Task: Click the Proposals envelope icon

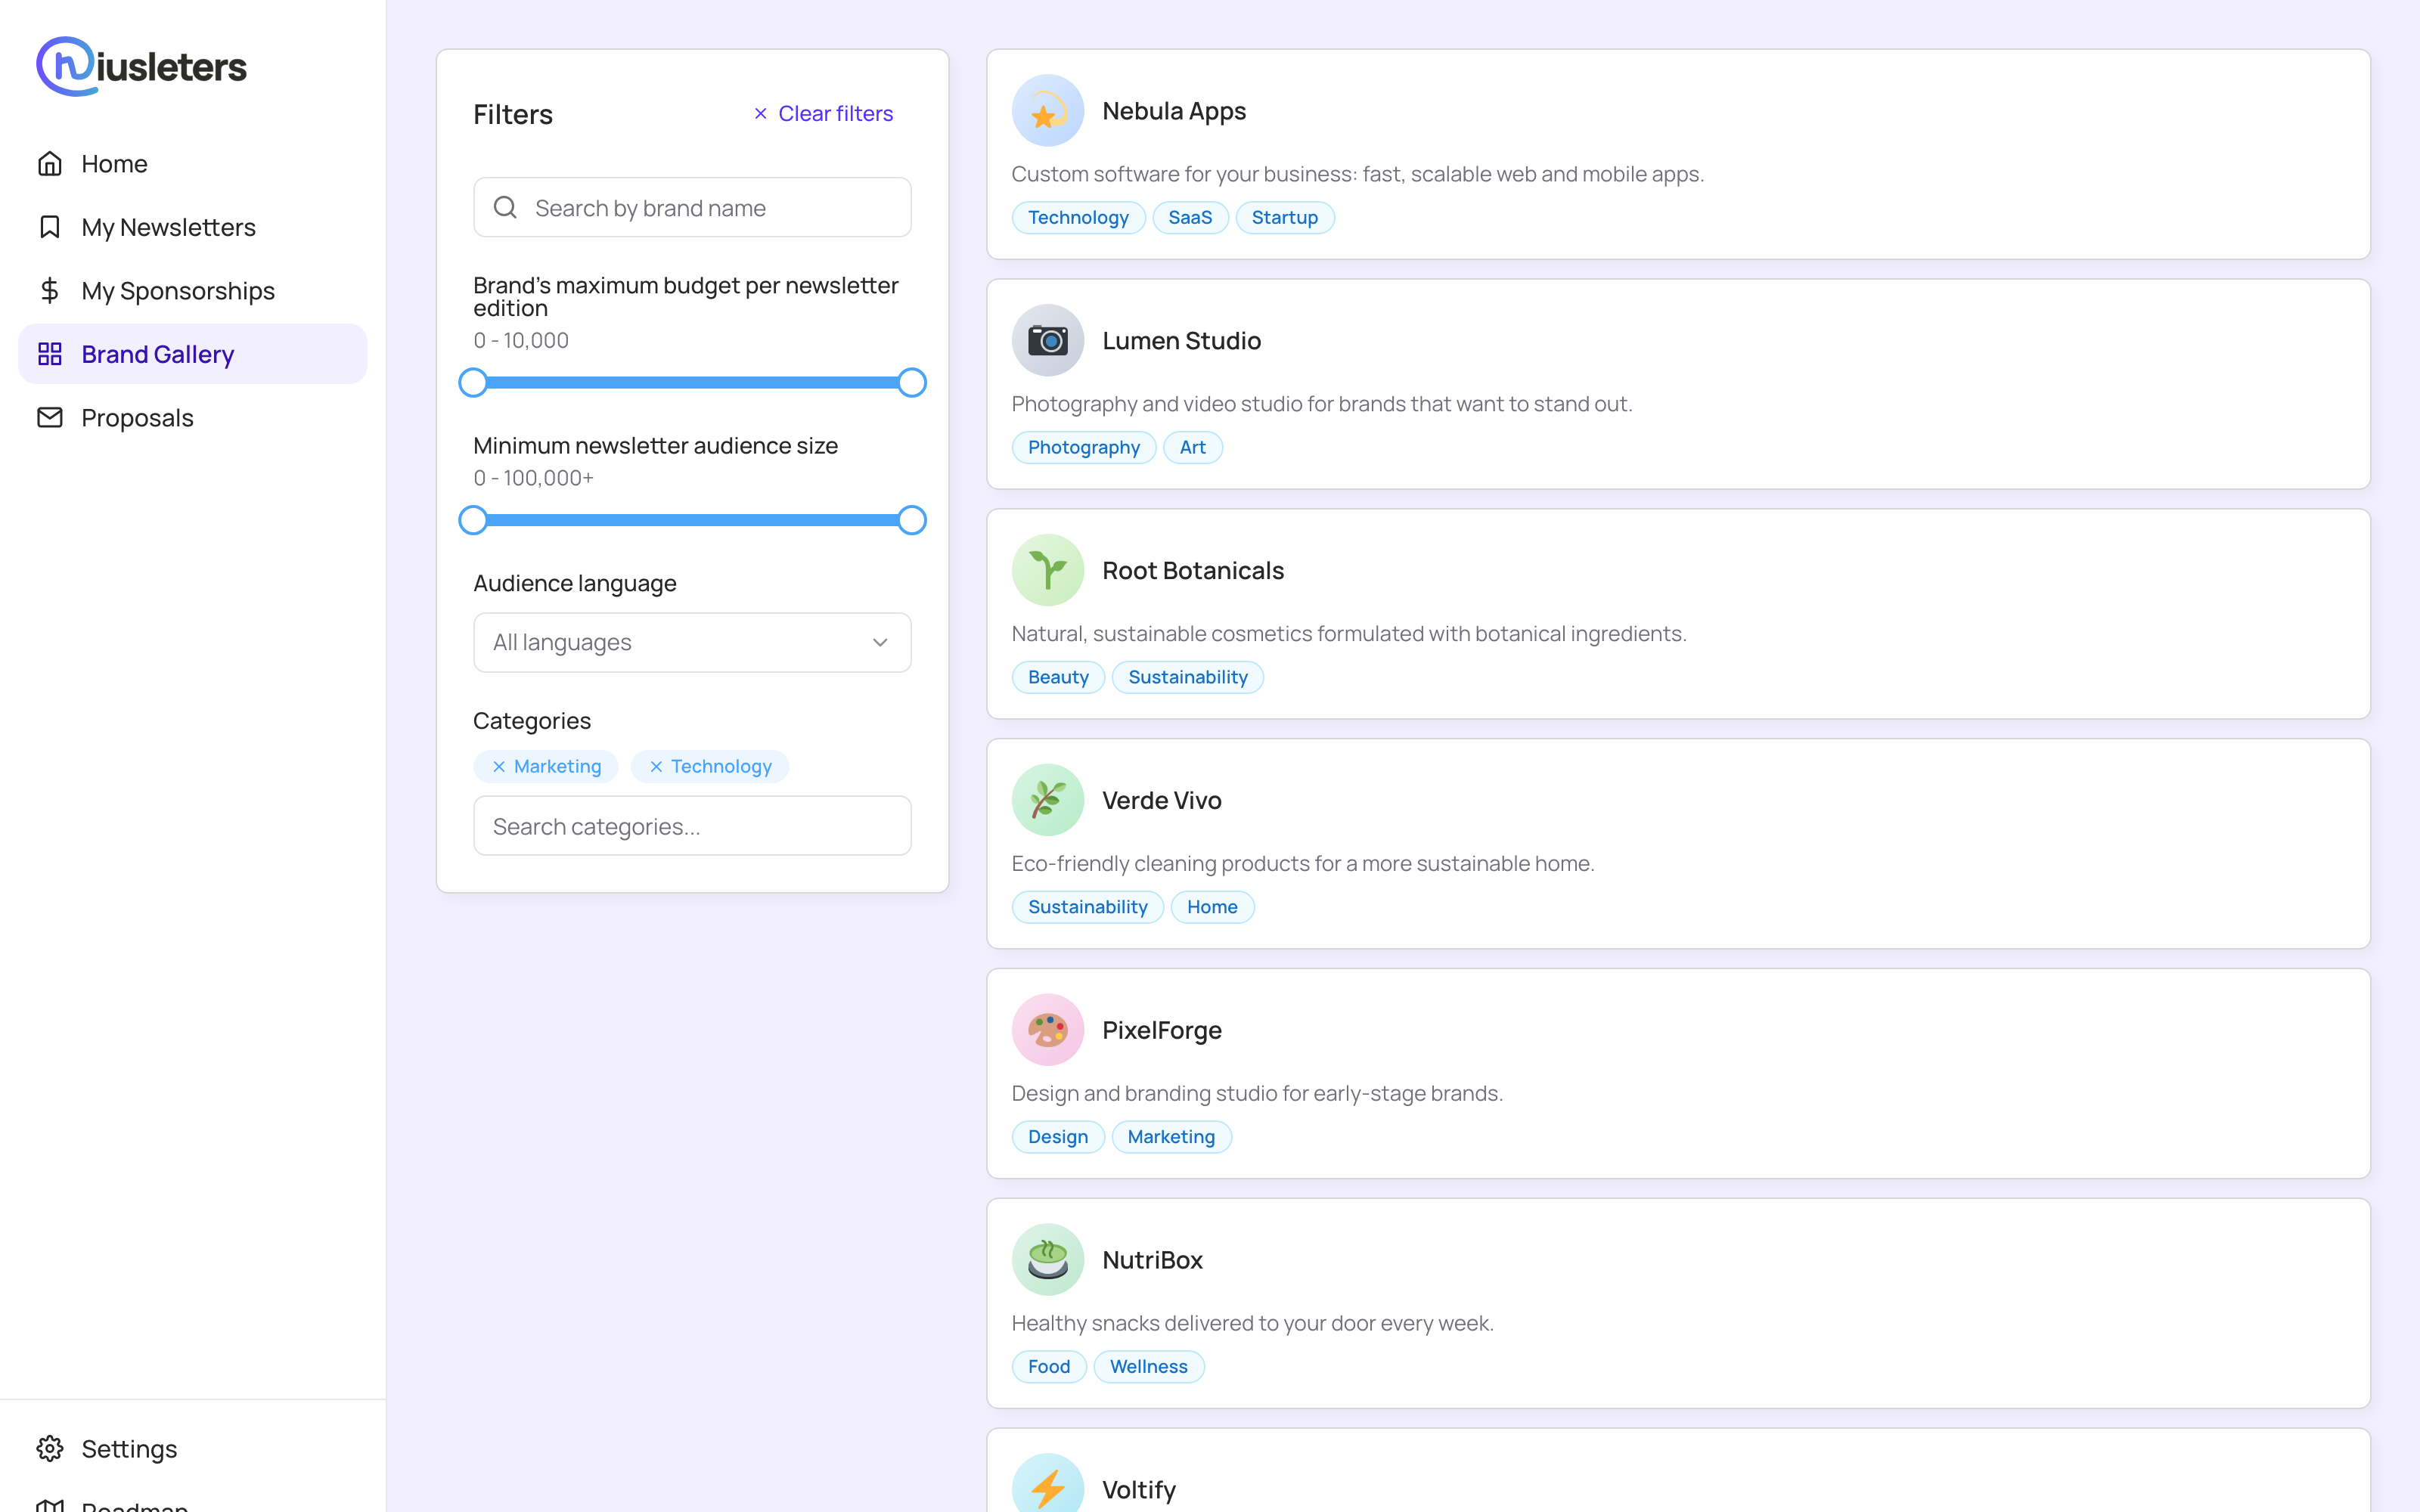Action: [x=50, y=417]
